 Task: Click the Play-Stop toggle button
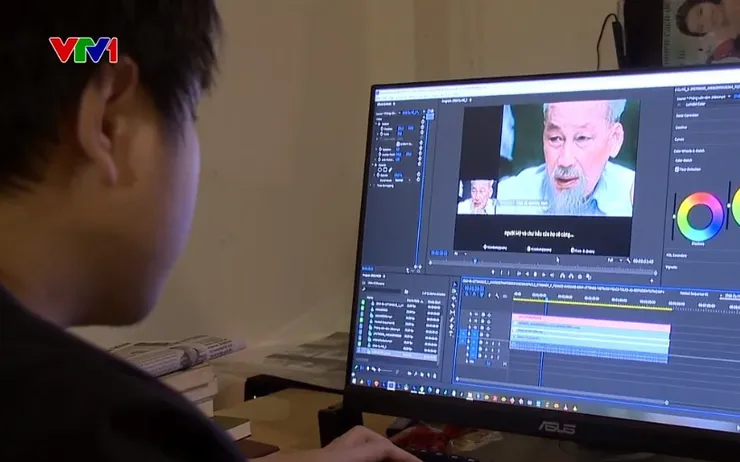click(x=535, y=274)
